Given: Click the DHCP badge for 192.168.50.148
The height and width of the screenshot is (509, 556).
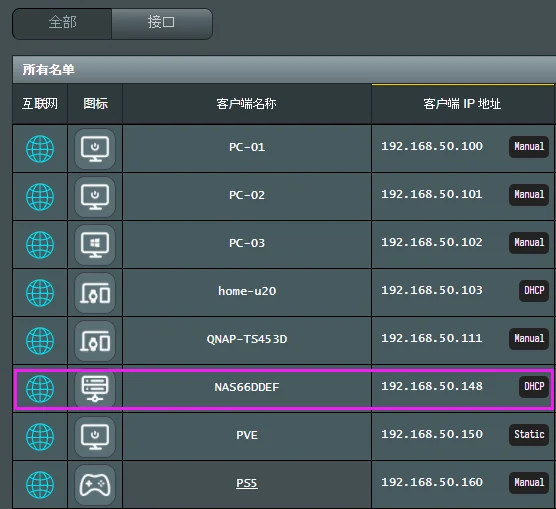Looking at the screenshot, I should [534, 386].
